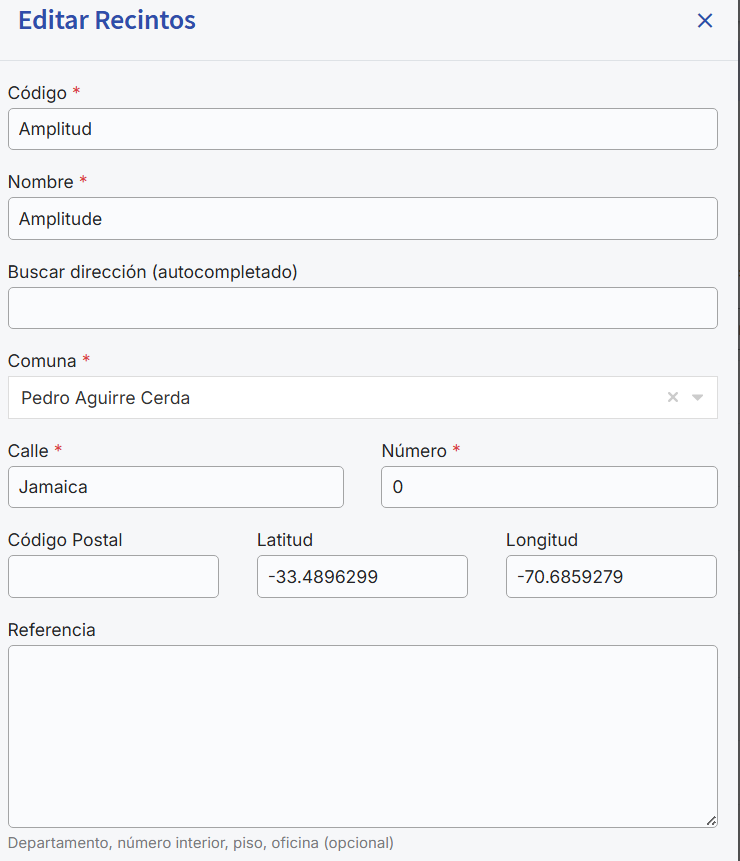Grab the Referencia textarea resize handle

[711, 821]
